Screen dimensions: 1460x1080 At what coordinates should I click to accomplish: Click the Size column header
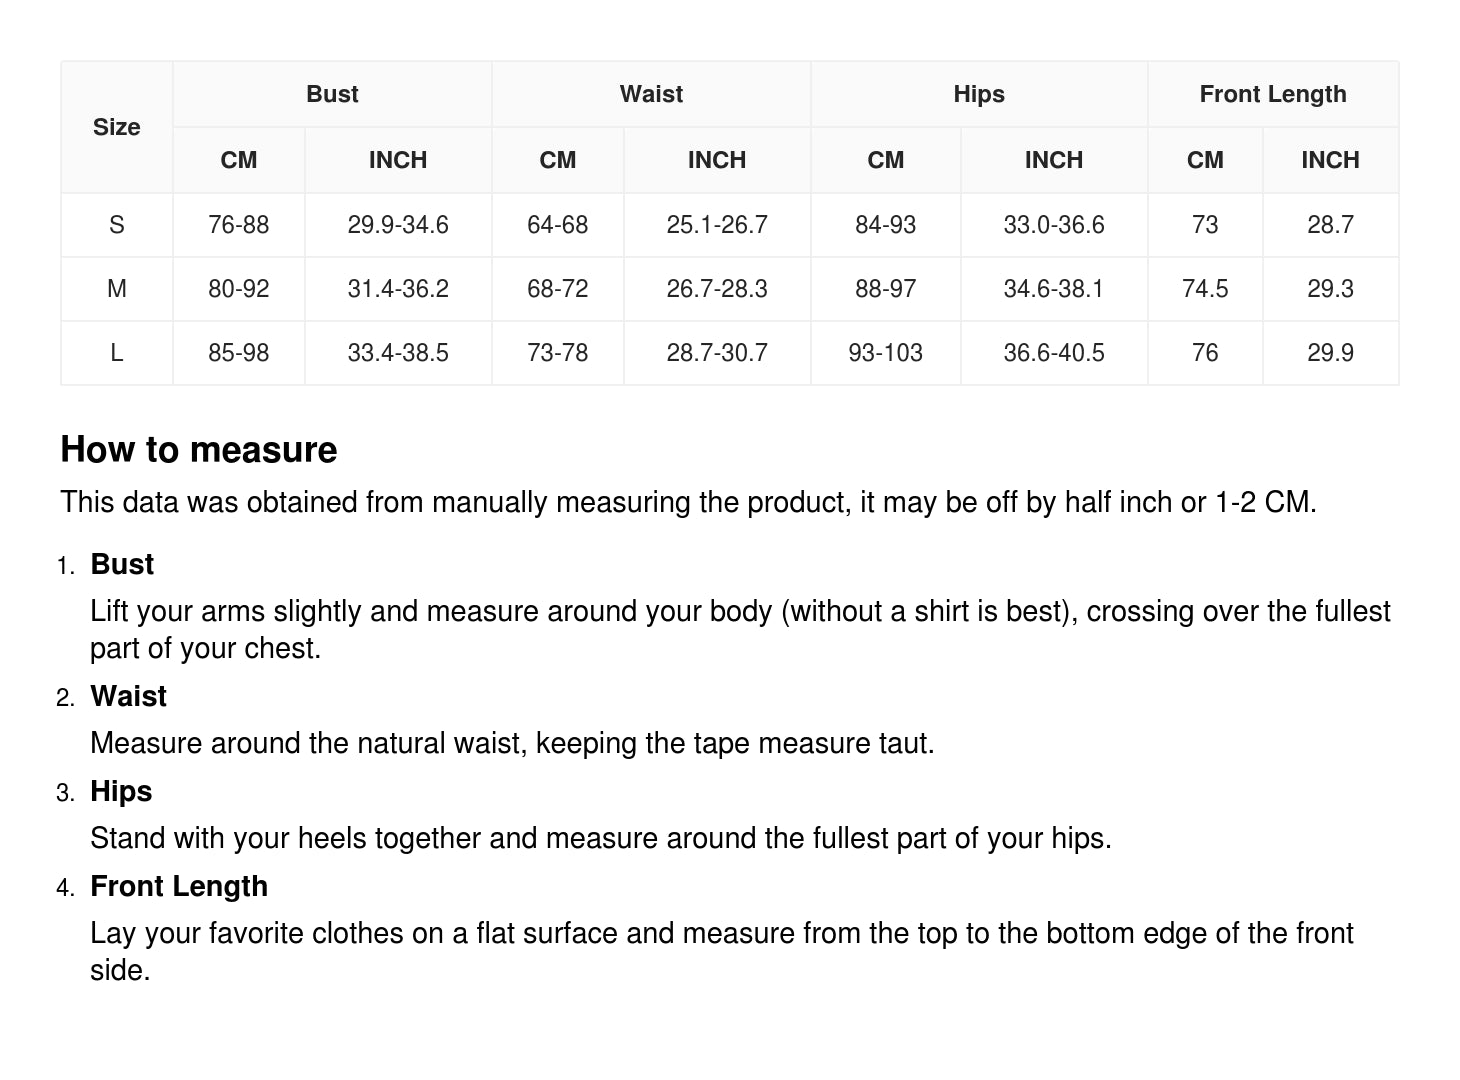tap(116, 127)
